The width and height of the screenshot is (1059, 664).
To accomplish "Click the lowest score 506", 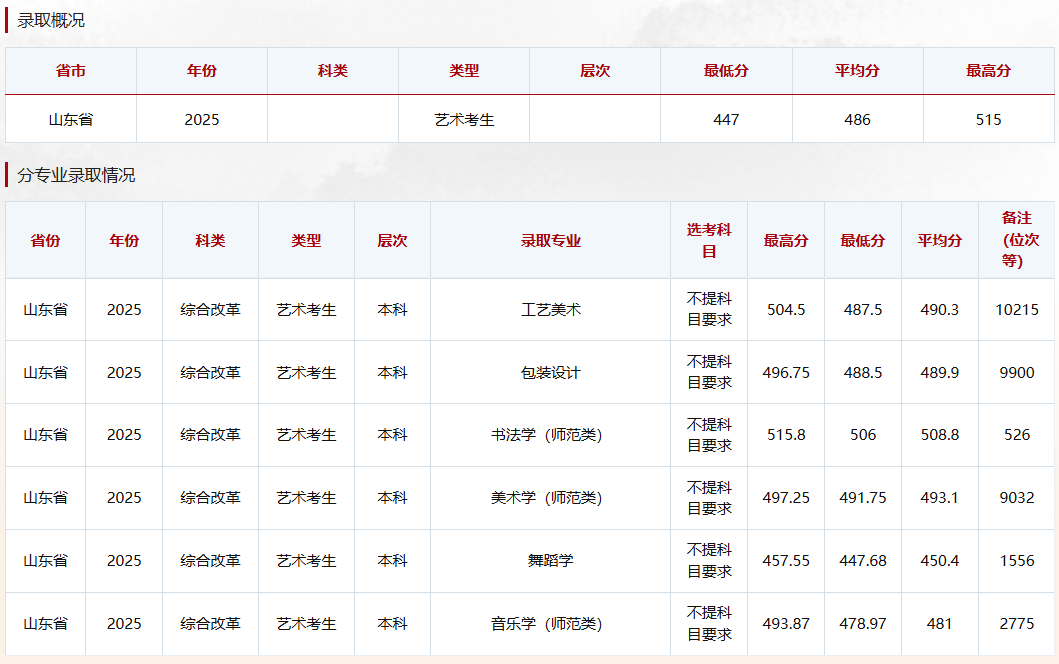I will tap(863, 435).
